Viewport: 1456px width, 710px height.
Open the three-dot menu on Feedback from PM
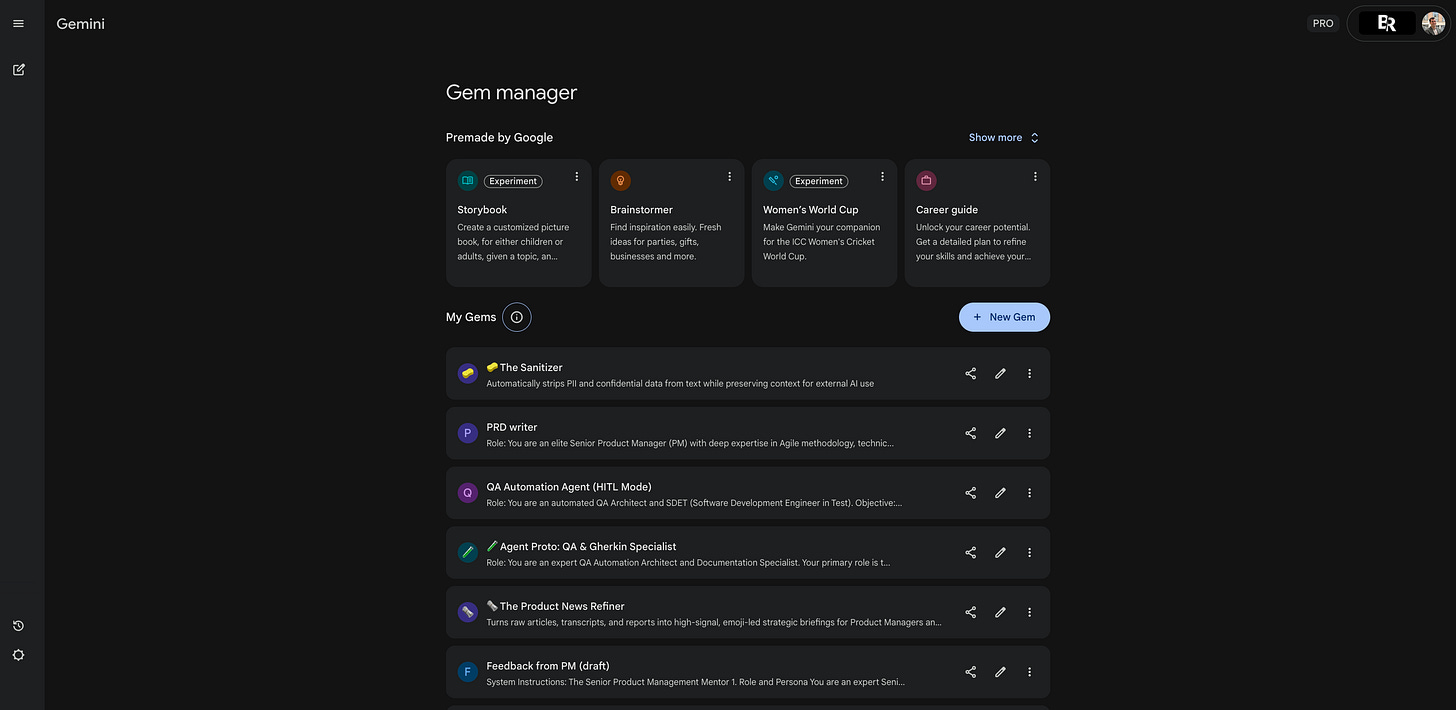point(1029,672)
